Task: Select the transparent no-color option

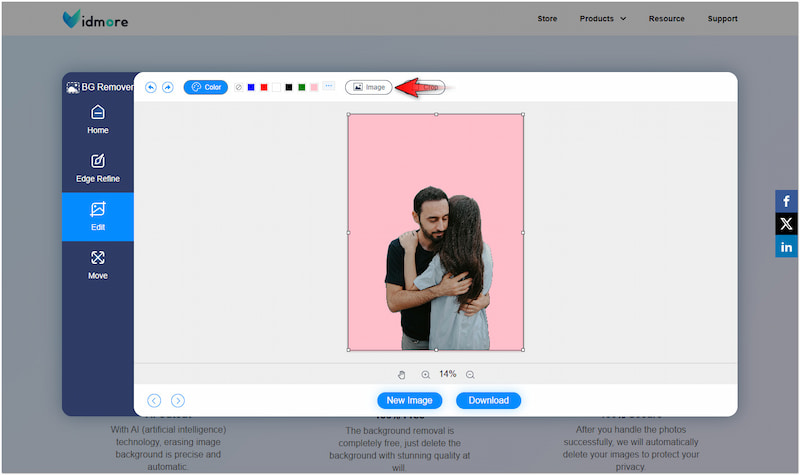Action: 238,87
